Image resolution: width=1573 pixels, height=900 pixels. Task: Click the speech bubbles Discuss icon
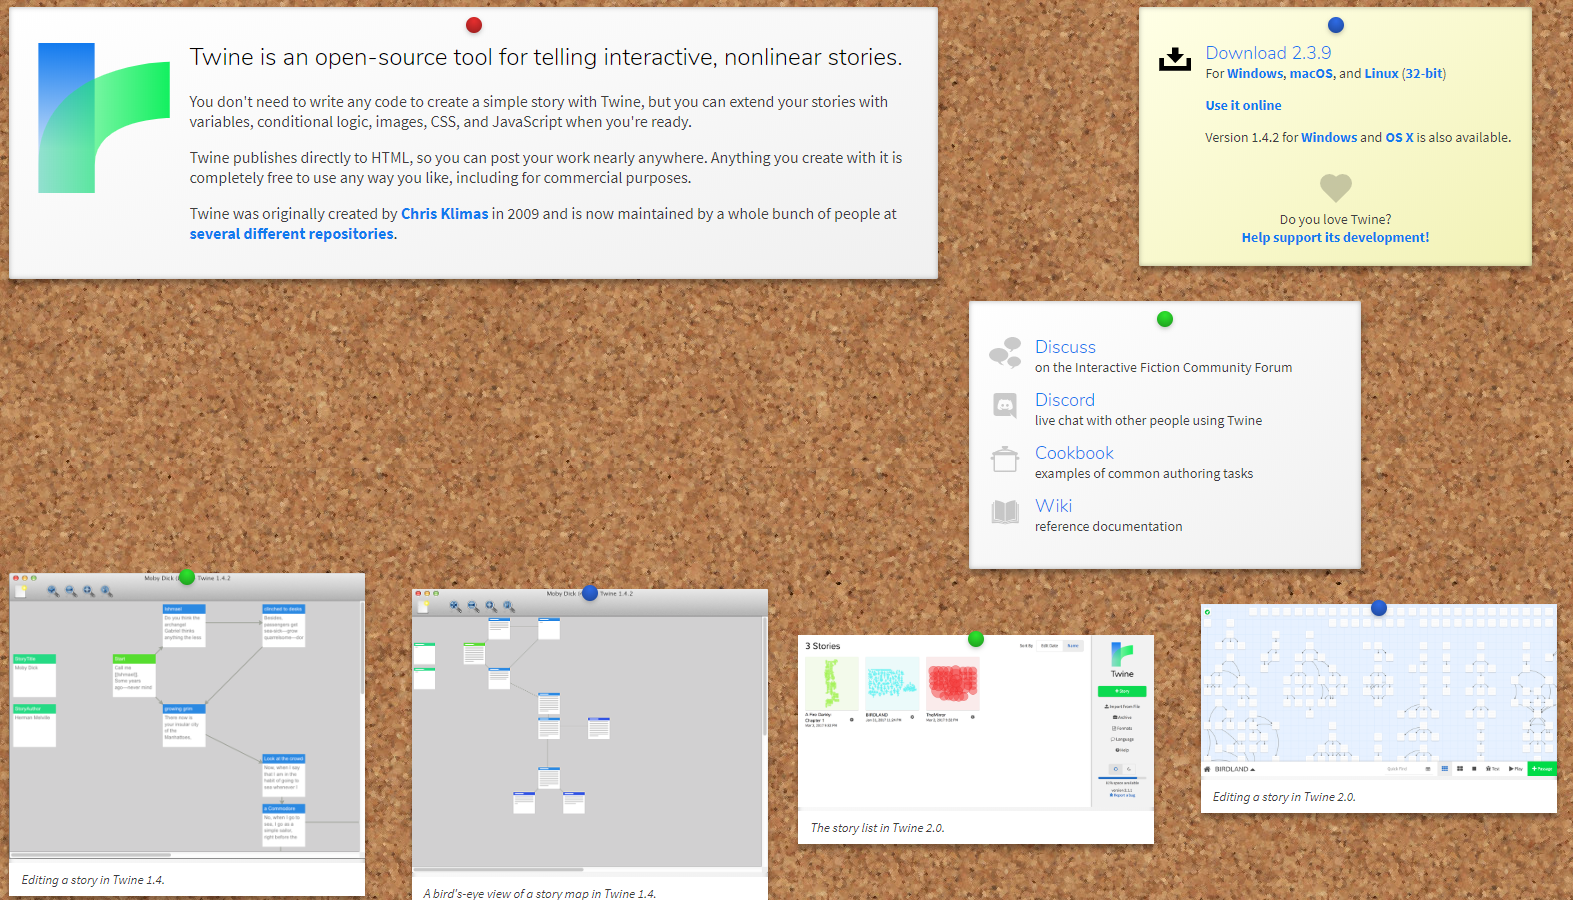click(1005, 353)
